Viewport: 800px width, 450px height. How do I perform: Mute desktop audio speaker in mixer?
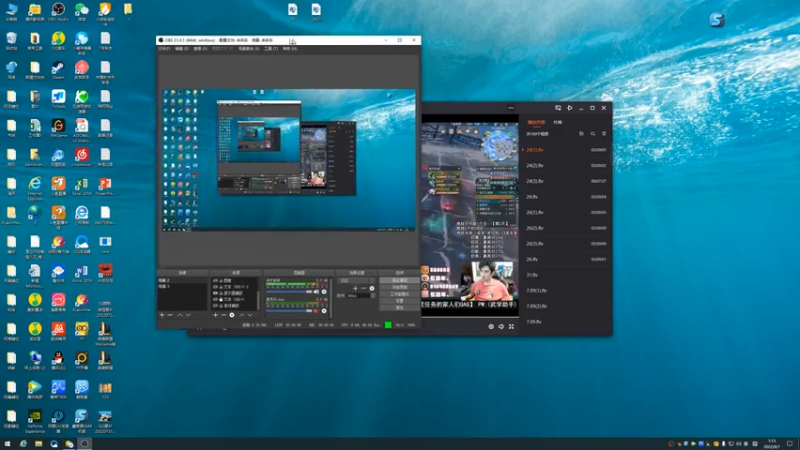tap(316, 292)
